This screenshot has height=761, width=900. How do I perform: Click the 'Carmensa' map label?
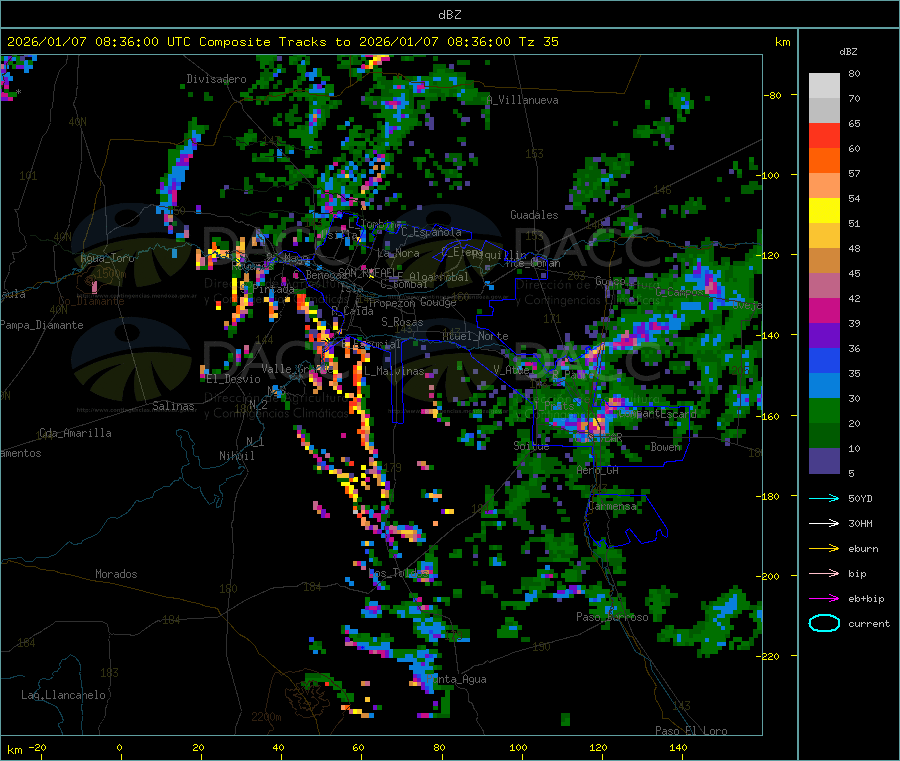[612, 506]
